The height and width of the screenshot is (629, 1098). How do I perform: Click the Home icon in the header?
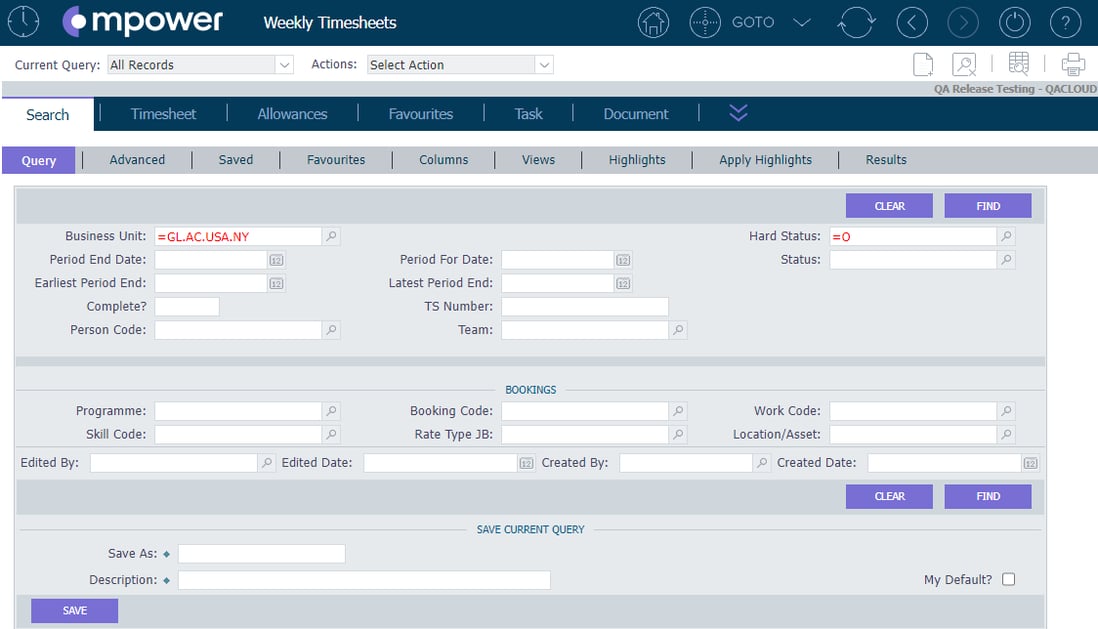(x=653, y=22)
